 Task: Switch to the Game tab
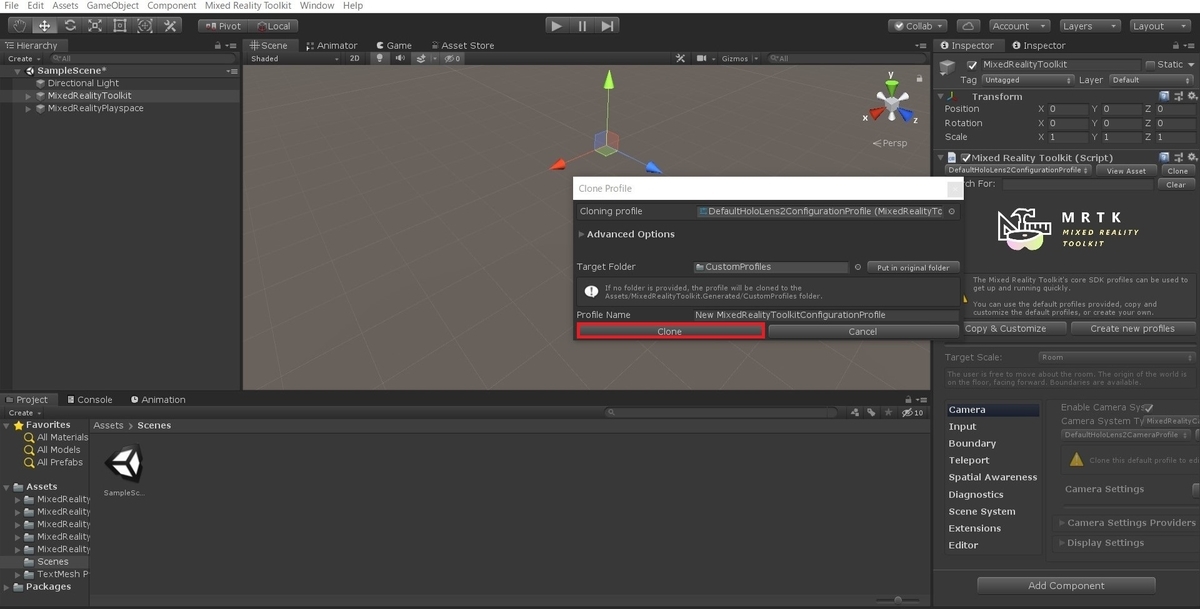[392, 45]
